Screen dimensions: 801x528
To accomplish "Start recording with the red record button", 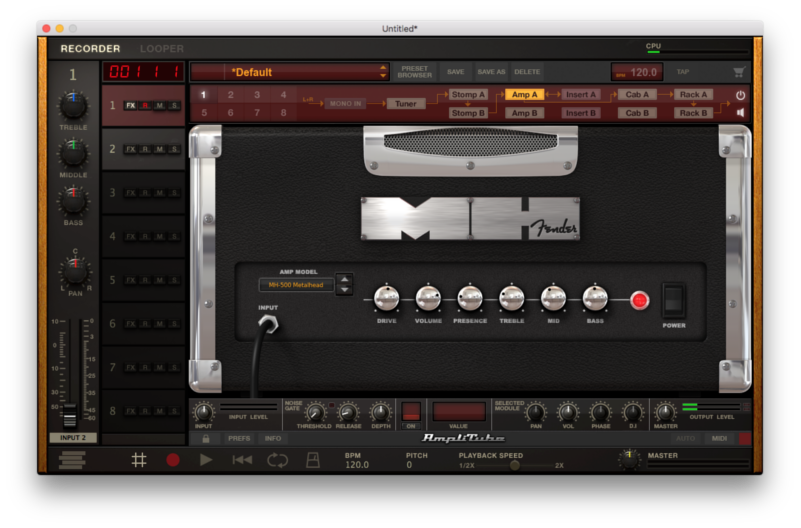I will (173, 460).
